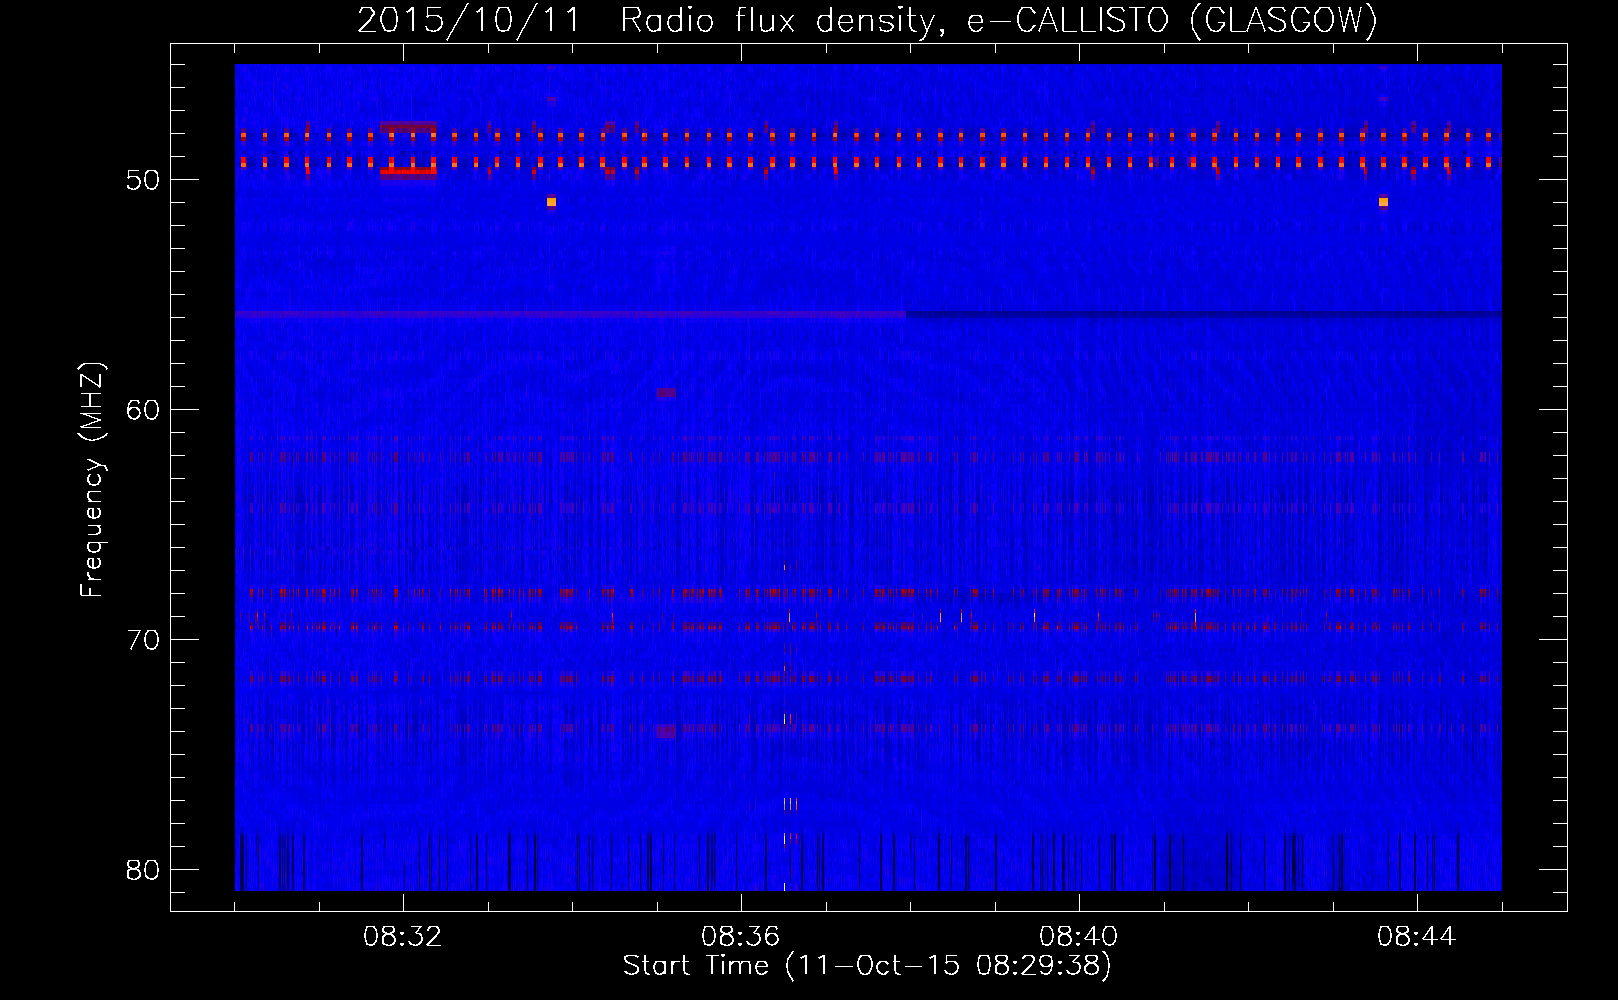Click the 'Start Time (11-Oct-15 08:29:38)' label
This screenshot has width=1618, height=1000.
coord(867,966)
